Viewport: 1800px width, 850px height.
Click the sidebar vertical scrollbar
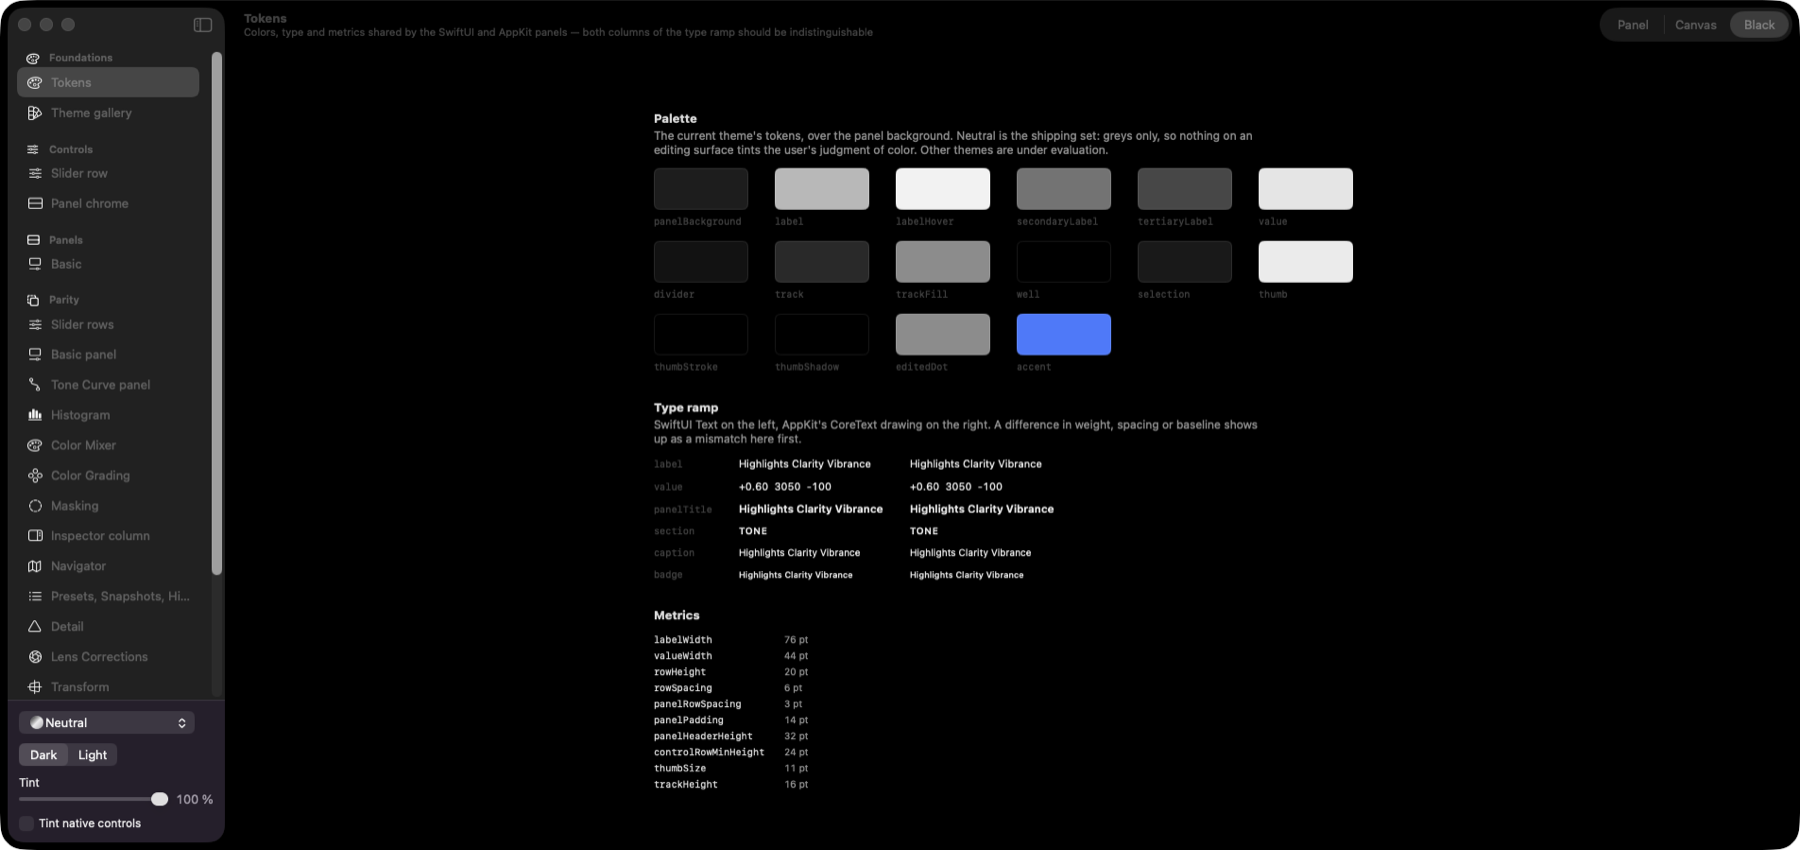pyautogui.click(x=217, y=313)
